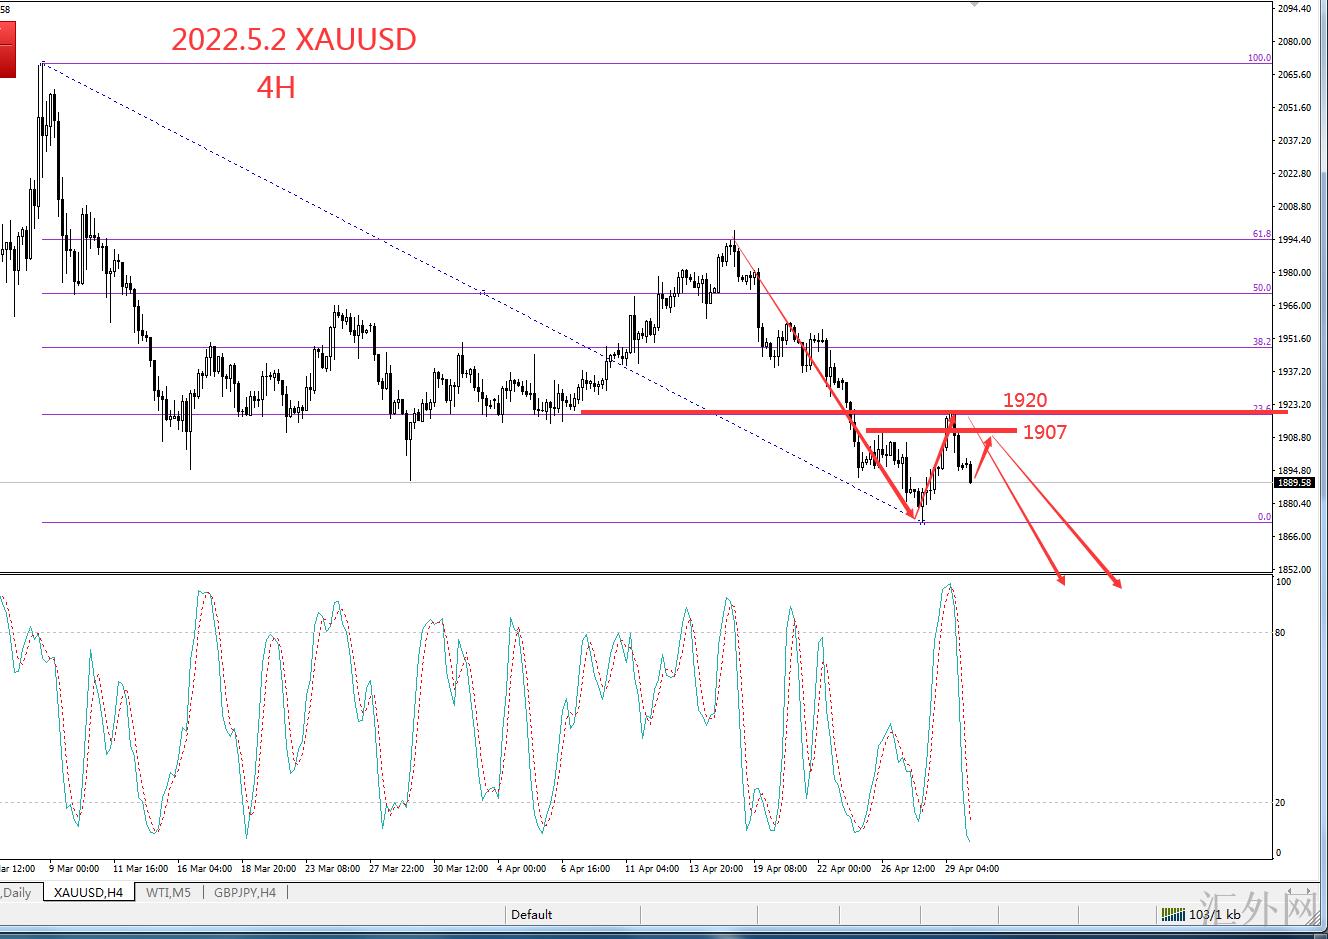The height and width of the screenshot is (939, 1328).
Task: Click the 22 Apr 00:00 time label
Action: [845, 869]
